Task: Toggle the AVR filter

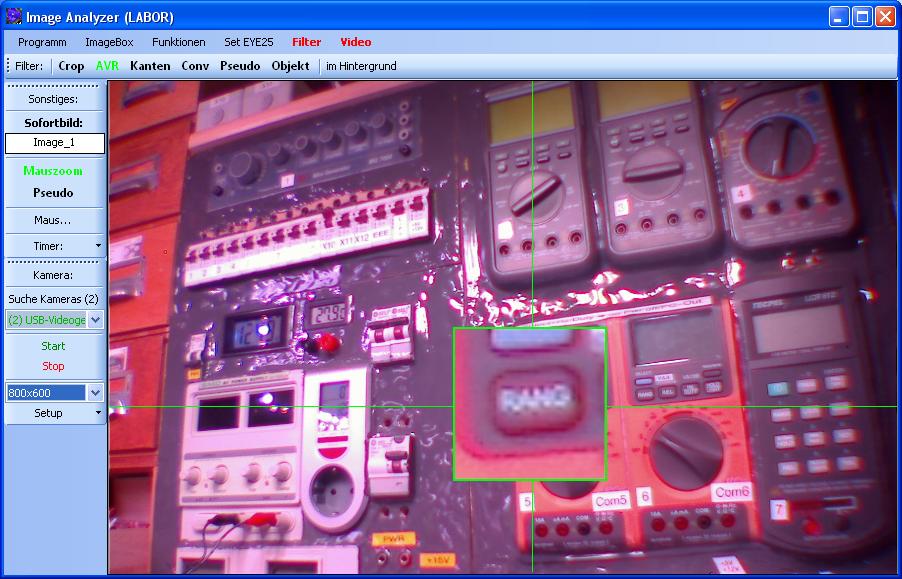Action: [x=107, y=66]
